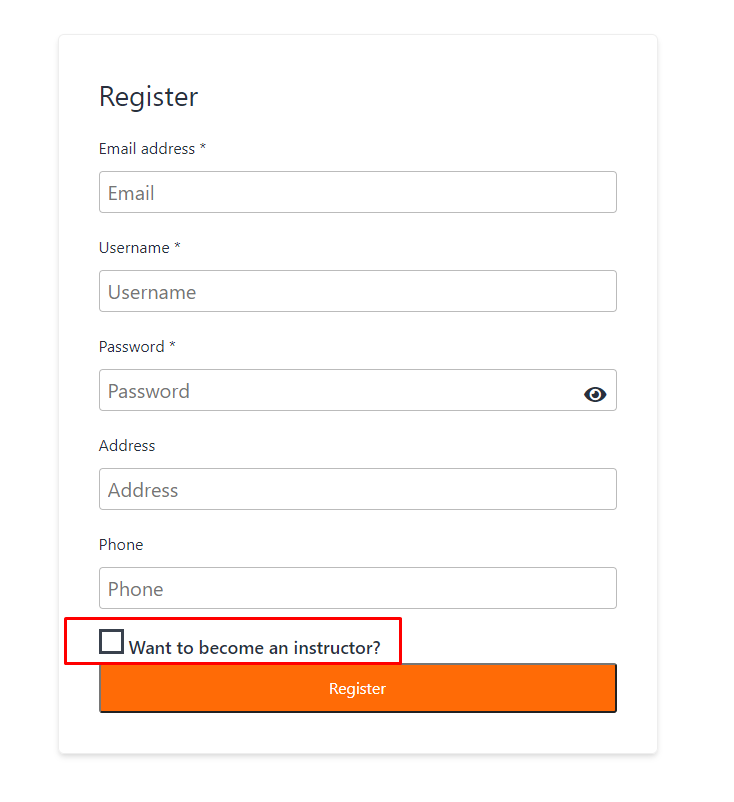This screenshot has height=802, width=734.
Task: Click into the Username text box
Action: point(357,291)
